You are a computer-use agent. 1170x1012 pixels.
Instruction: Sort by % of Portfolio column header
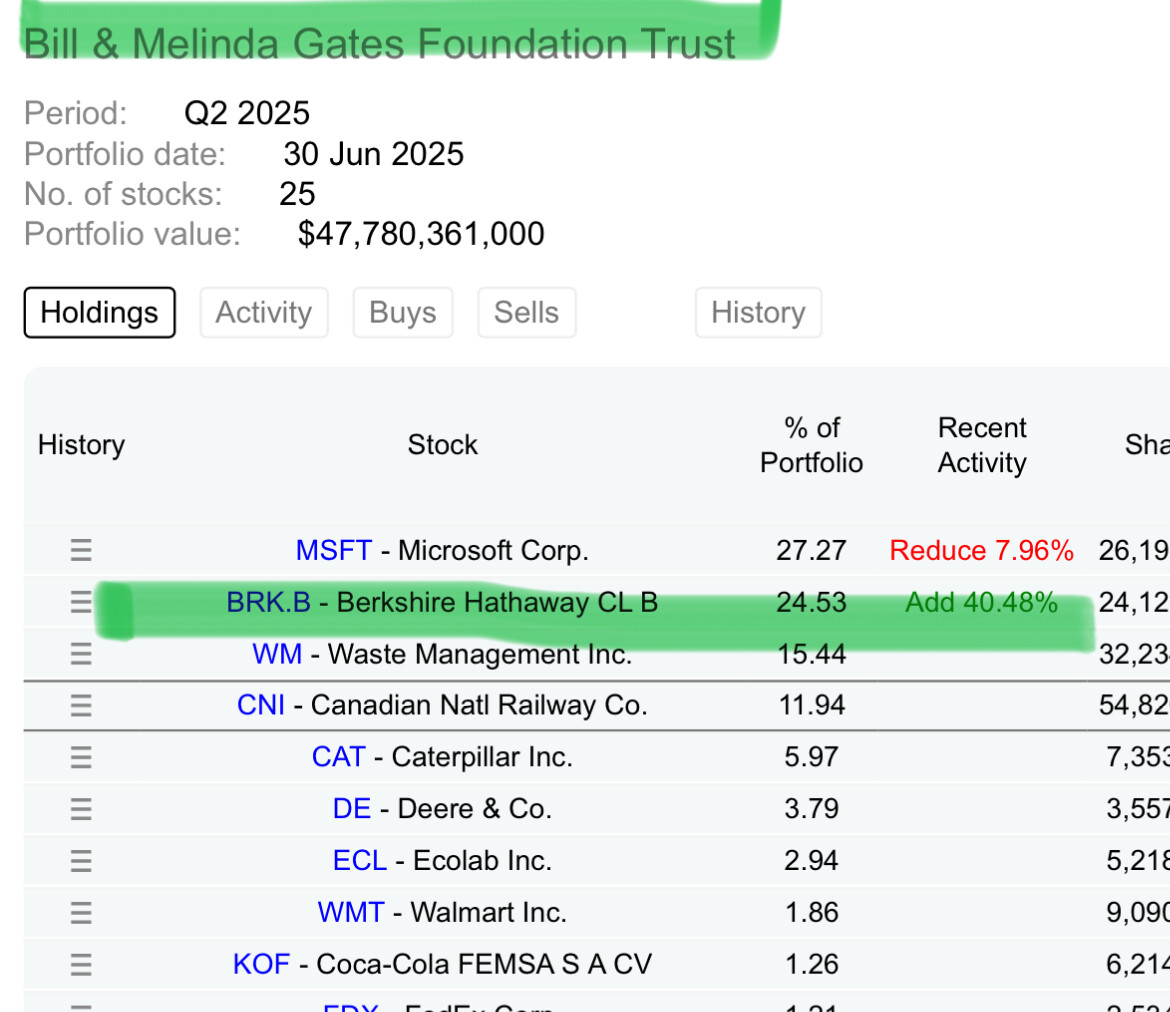(811, 445)
